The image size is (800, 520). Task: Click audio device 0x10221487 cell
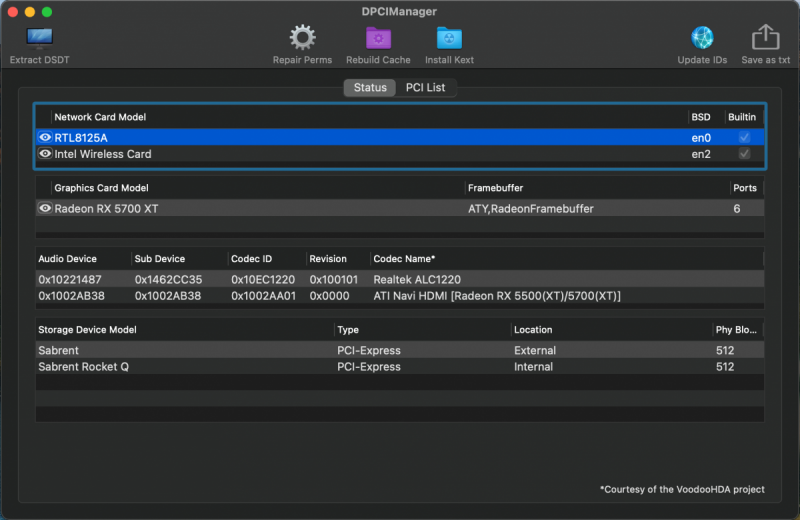(x=70, y=280)
